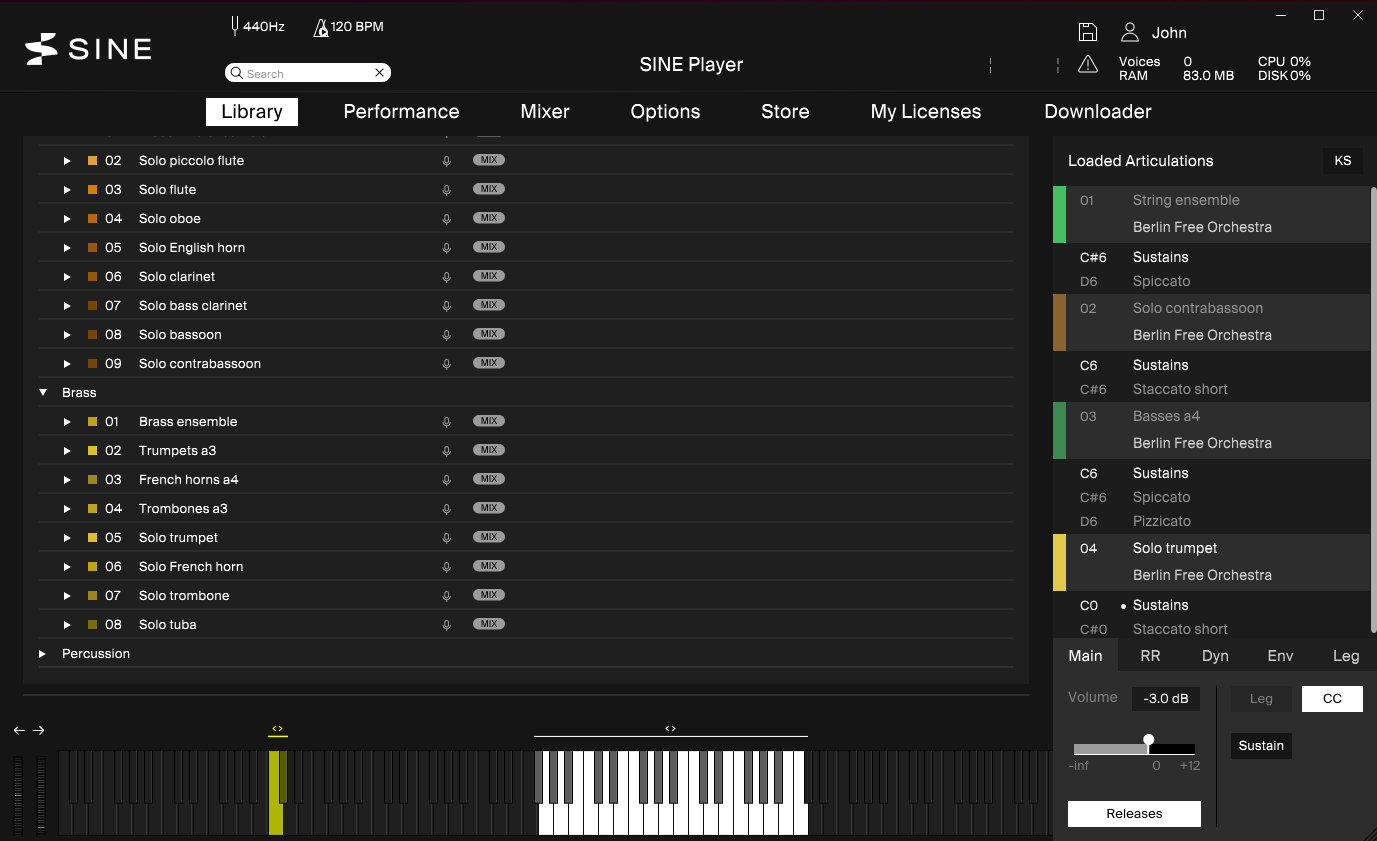Expand the Solo oboe row
1377x841 pixels.
(x=67, y=219)
